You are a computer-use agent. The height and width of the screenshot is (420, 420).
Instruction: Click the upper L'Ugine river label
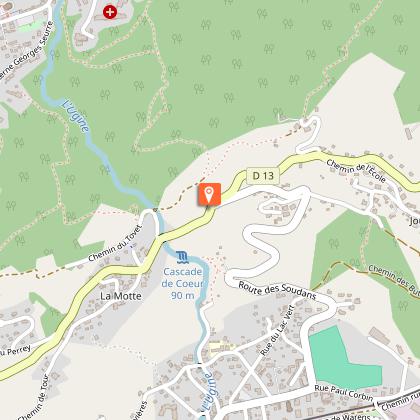pos(76,116)
